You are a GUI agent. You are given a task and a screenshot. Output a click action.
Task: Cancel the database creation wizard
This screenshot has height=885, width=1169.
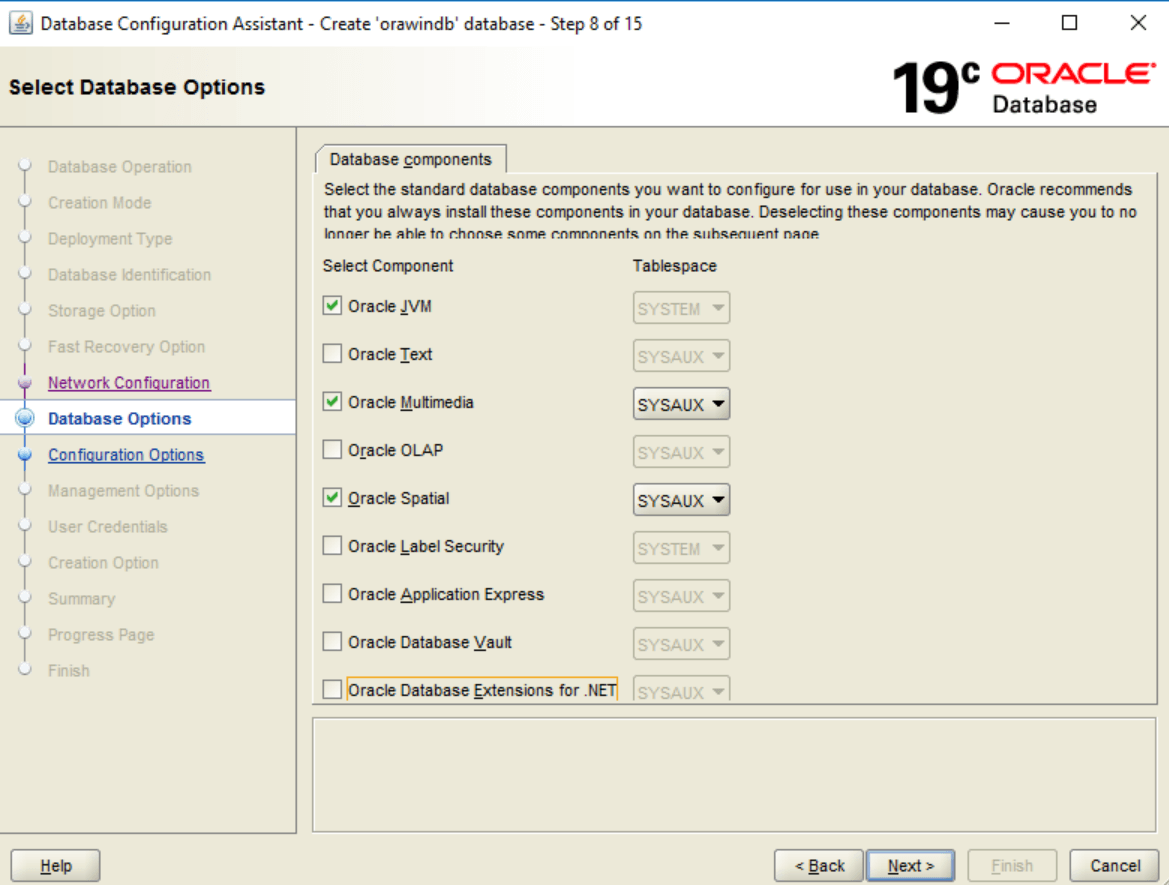pyautogui.click(x=1114, y=865)
